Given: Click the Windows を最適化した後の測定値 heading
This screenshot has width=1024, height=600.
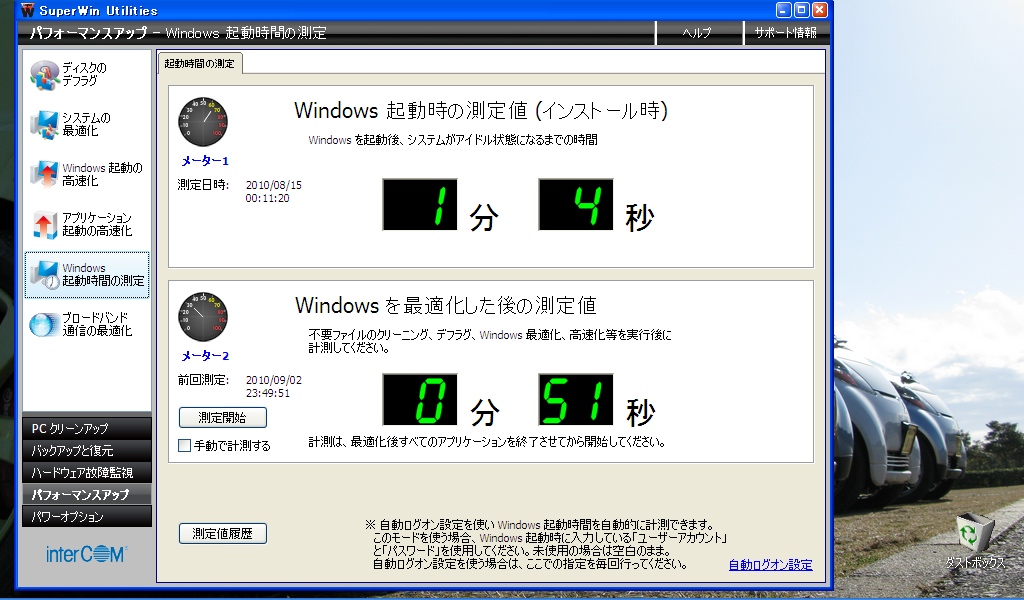Looking at the screenshot, I should (445, 305).
